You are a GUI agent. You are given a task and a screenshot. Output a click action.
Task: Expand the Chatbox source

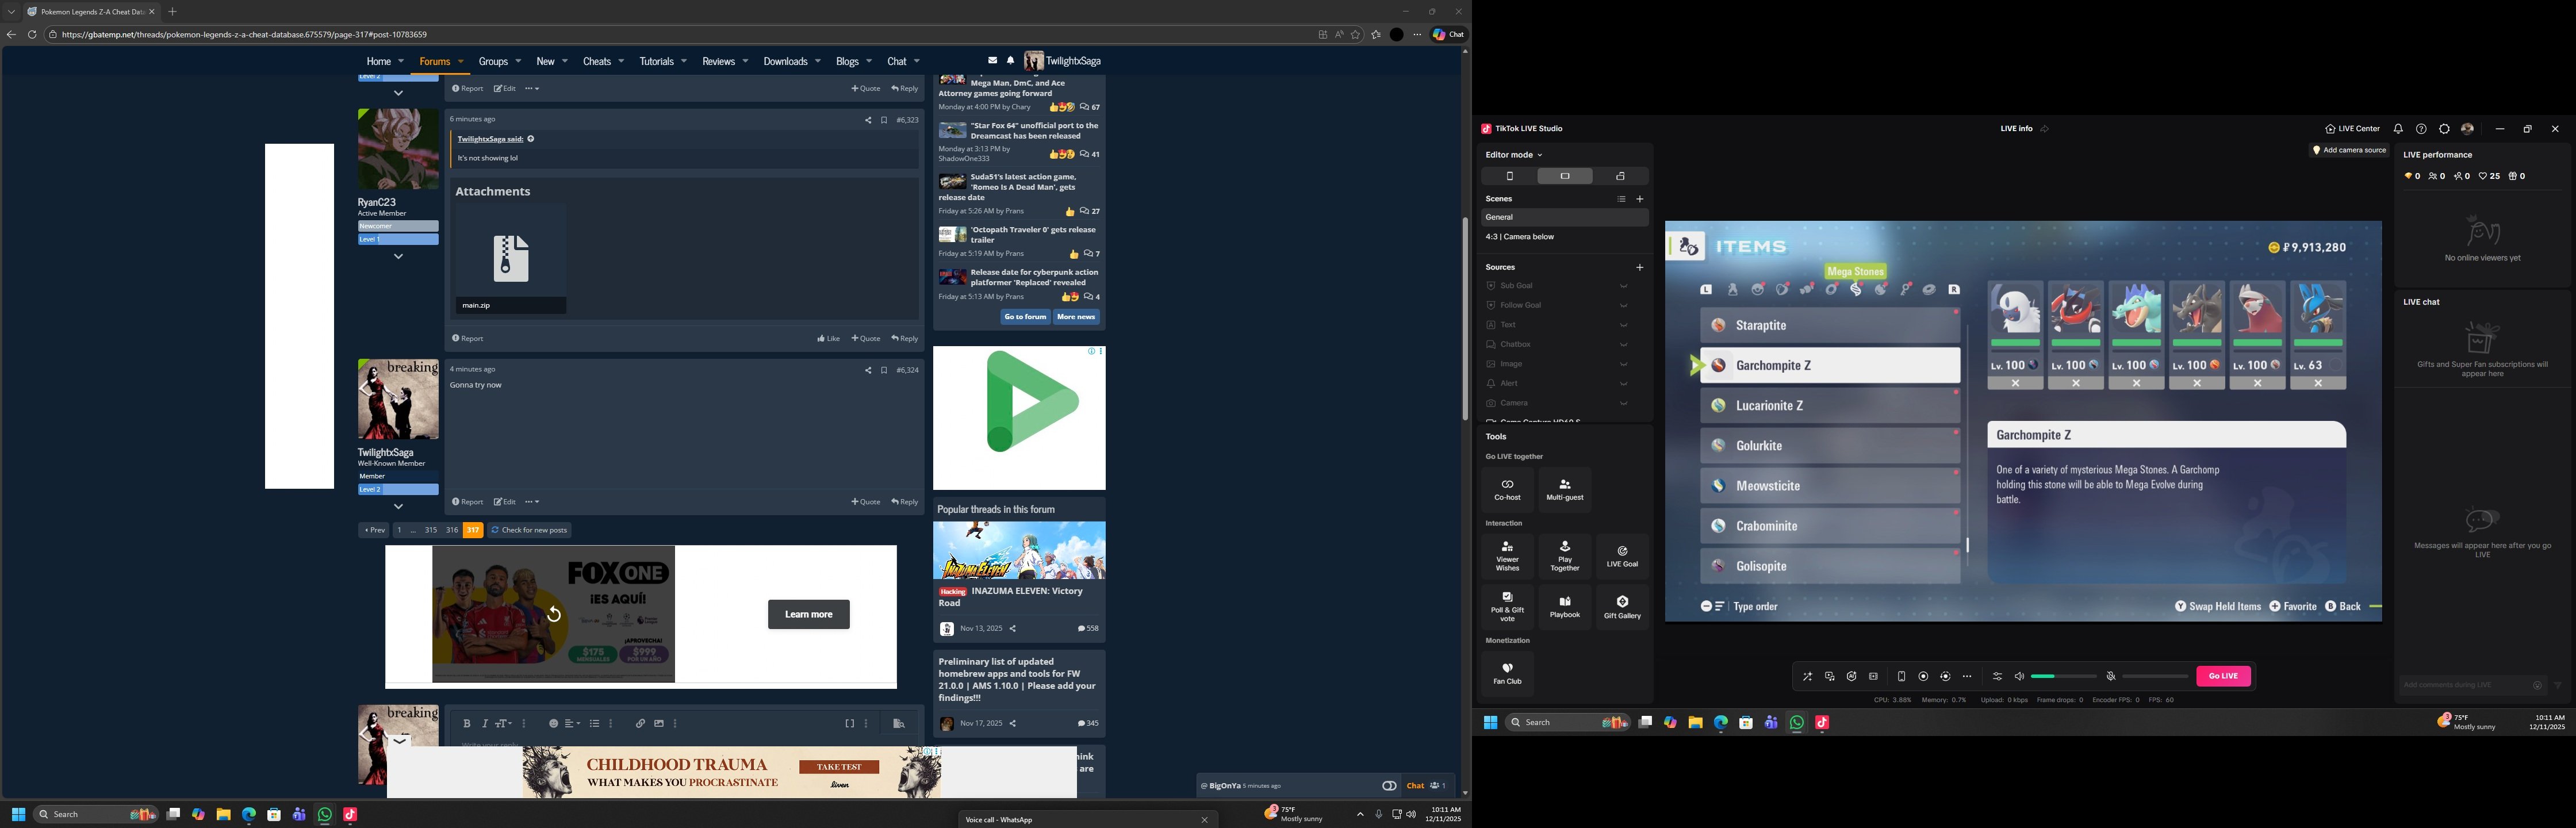1623,344
